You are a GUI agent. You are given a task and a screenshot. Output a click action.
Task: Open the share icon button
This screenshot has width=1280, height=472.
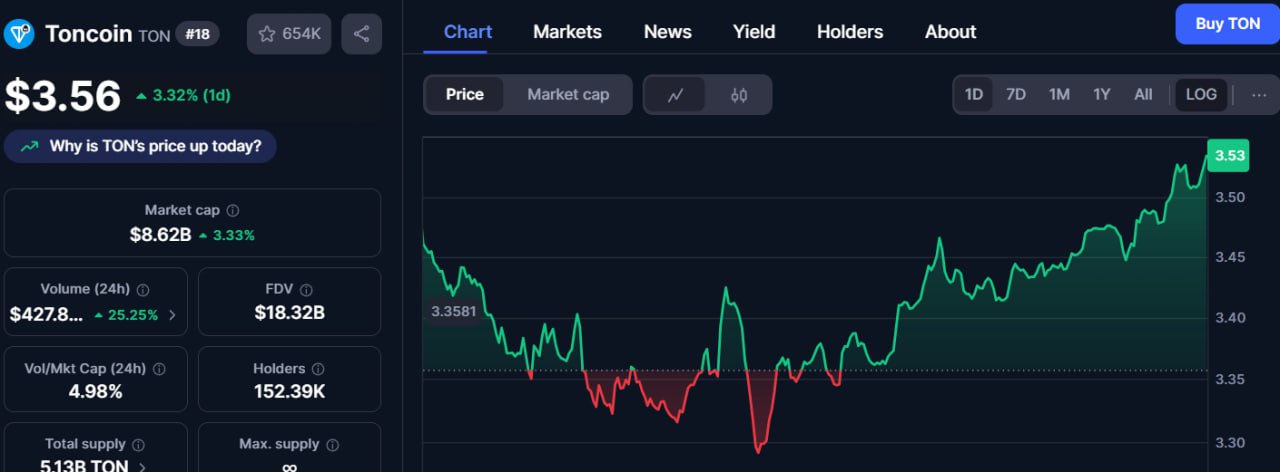click(x=361, y=34)
